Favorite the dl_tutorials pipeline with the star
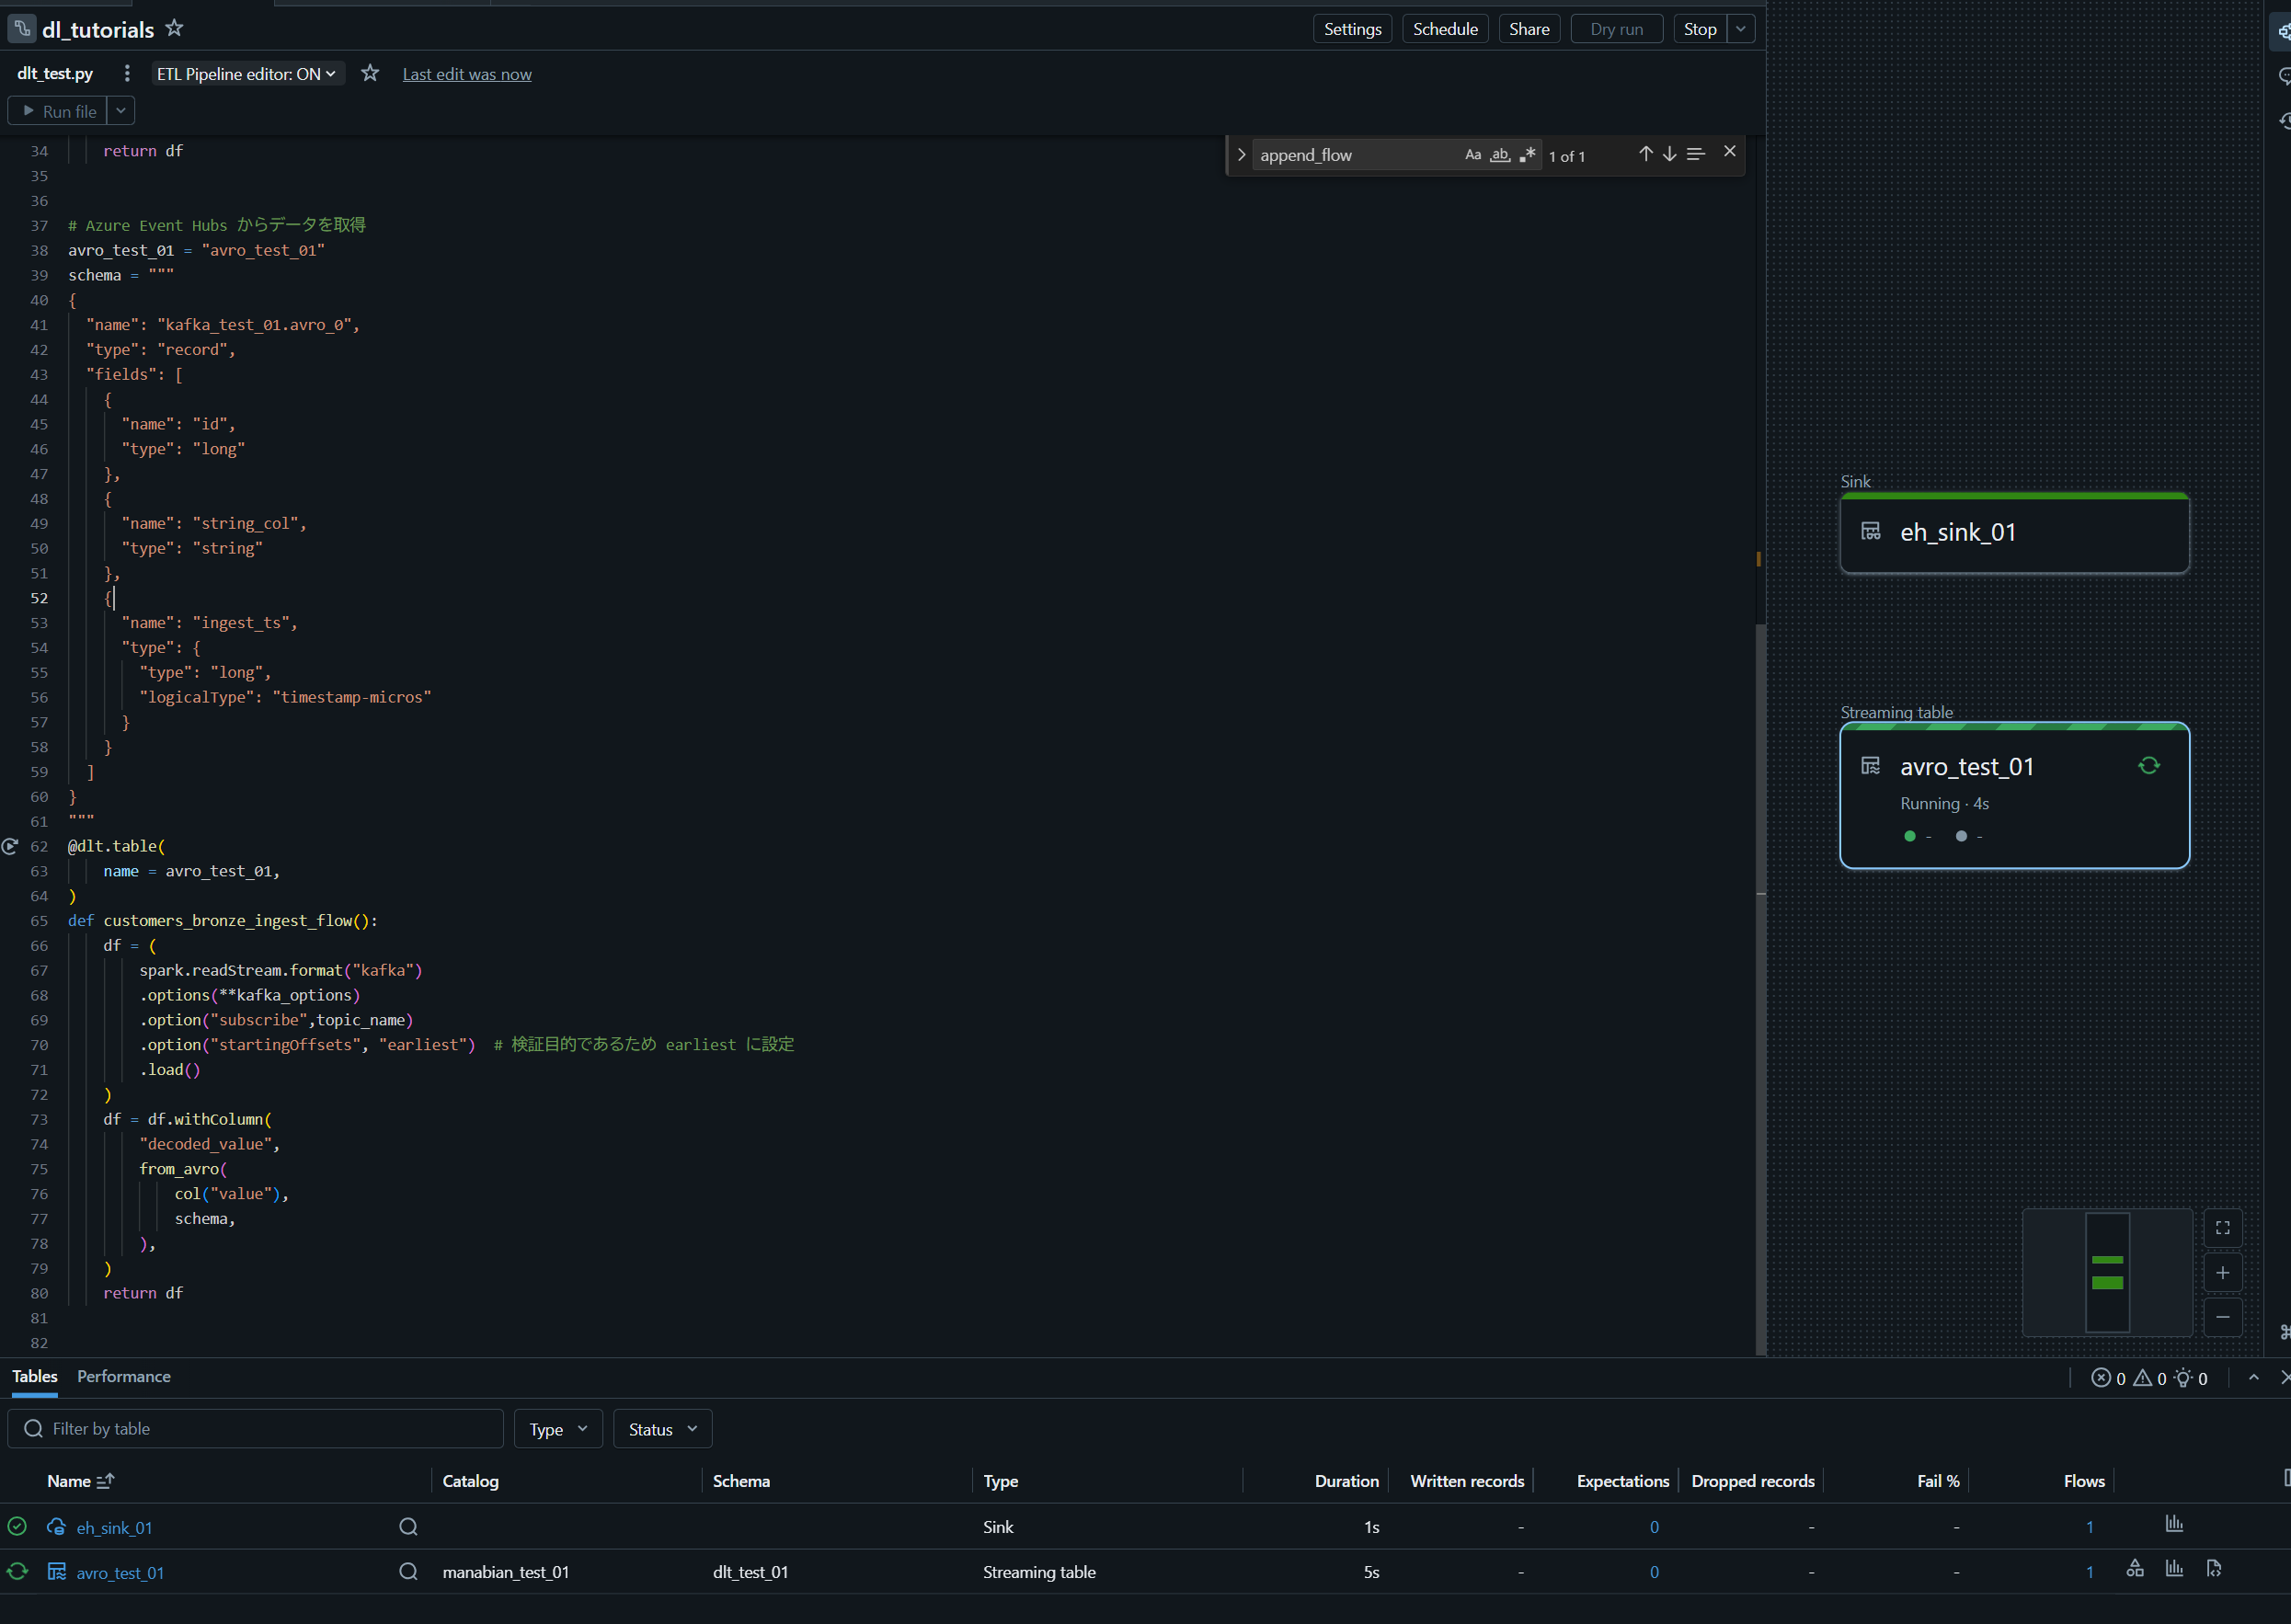 pyautogui.click(x=174, y=28)
